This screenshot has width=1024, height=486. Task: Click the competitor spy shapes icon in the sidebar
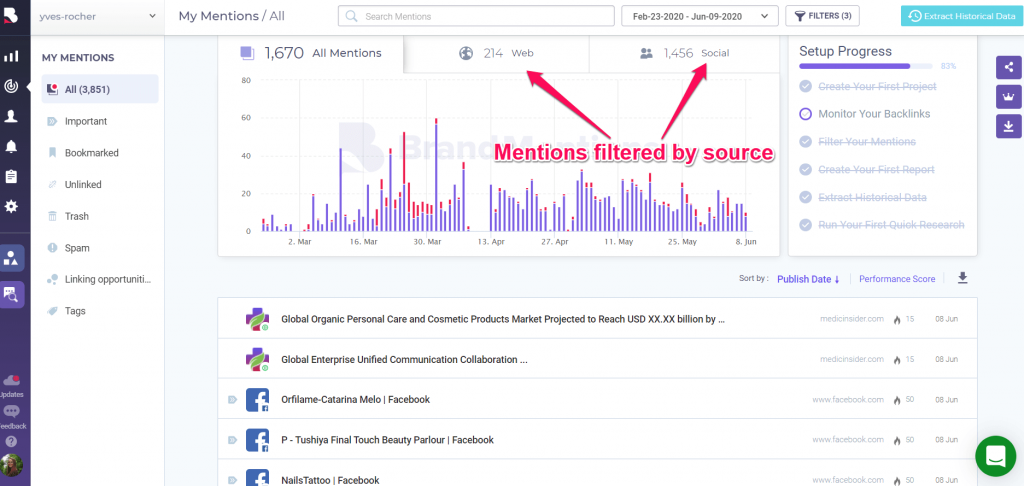point(12,258)
